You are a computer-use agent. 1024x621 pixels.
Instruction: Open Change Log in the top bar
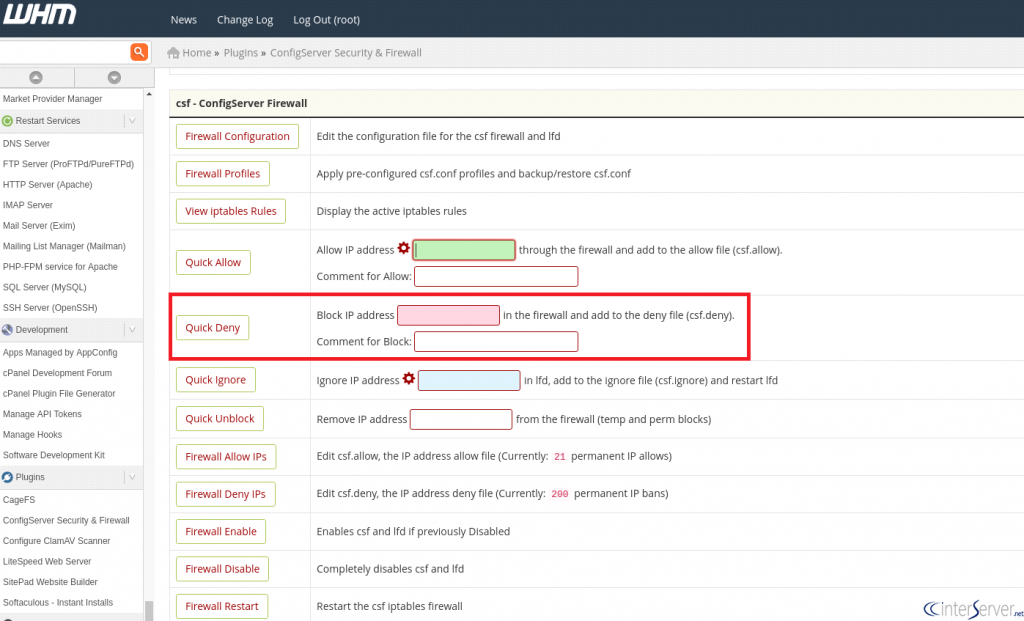[245, 20]
